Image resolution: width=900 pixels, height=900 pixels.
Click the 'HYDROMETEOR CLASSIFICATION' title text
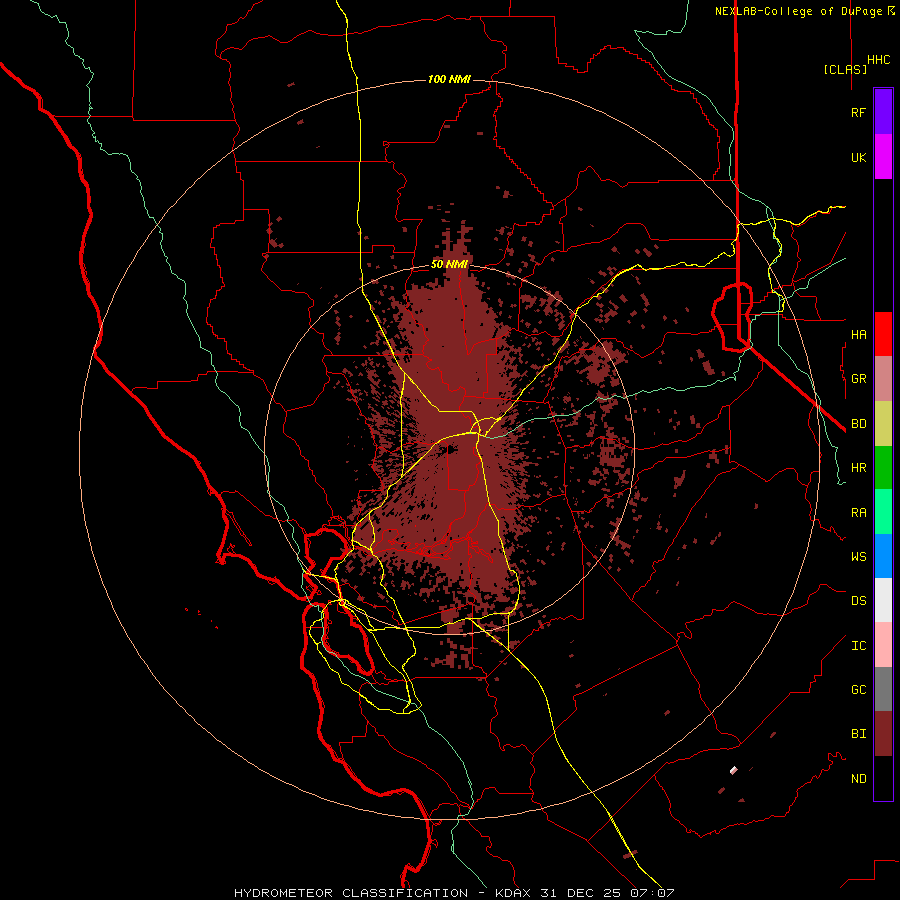[351, 893]
